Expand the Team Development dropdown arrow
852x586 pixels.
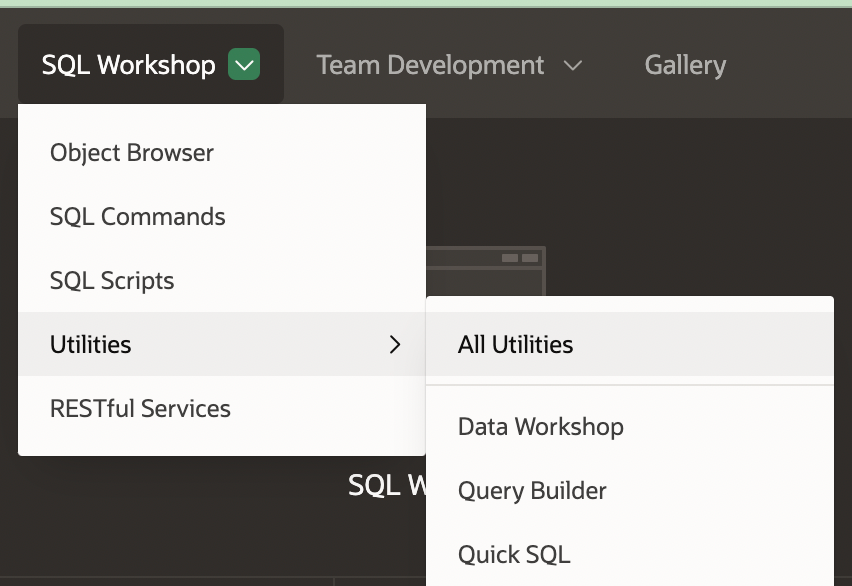click(x=572, y=64)
